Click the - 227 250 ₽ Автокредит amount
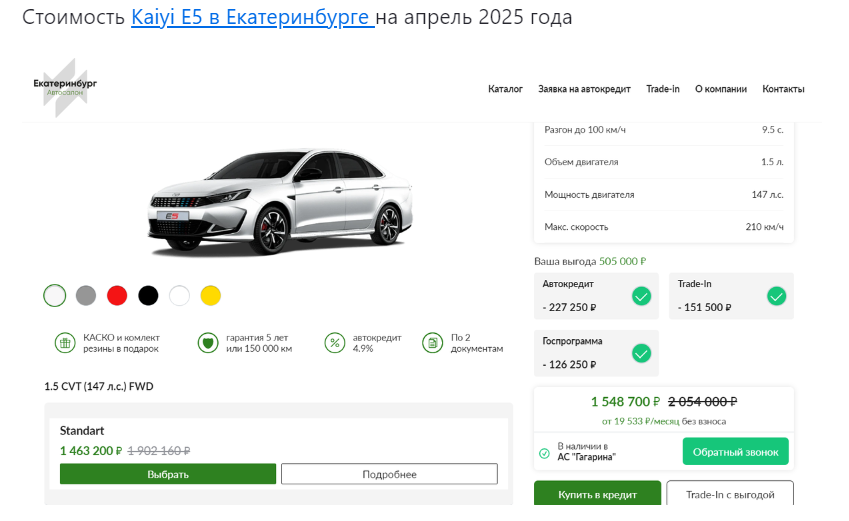 [569, 308]
